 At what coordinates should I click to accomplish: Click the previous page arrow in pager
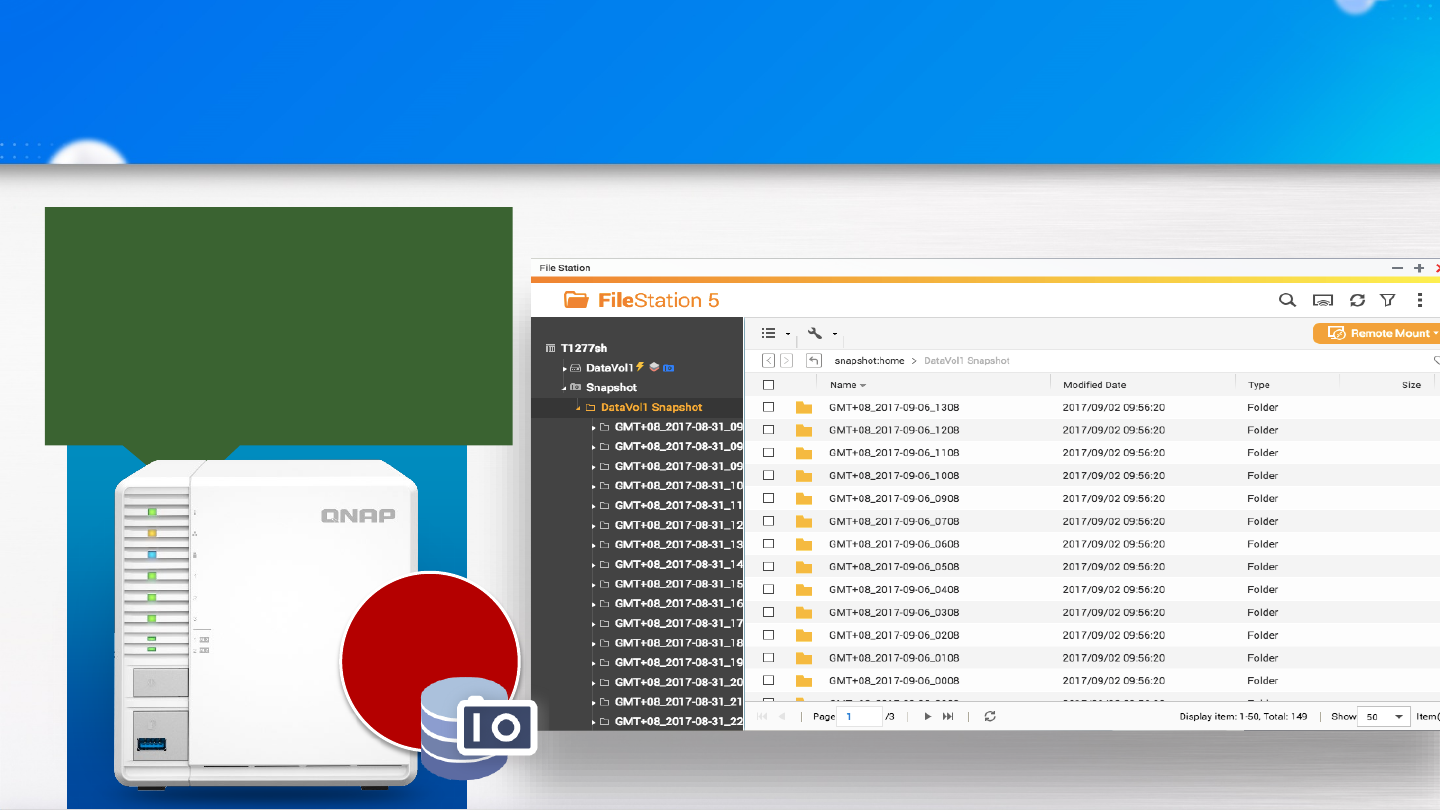click(782, 716)
